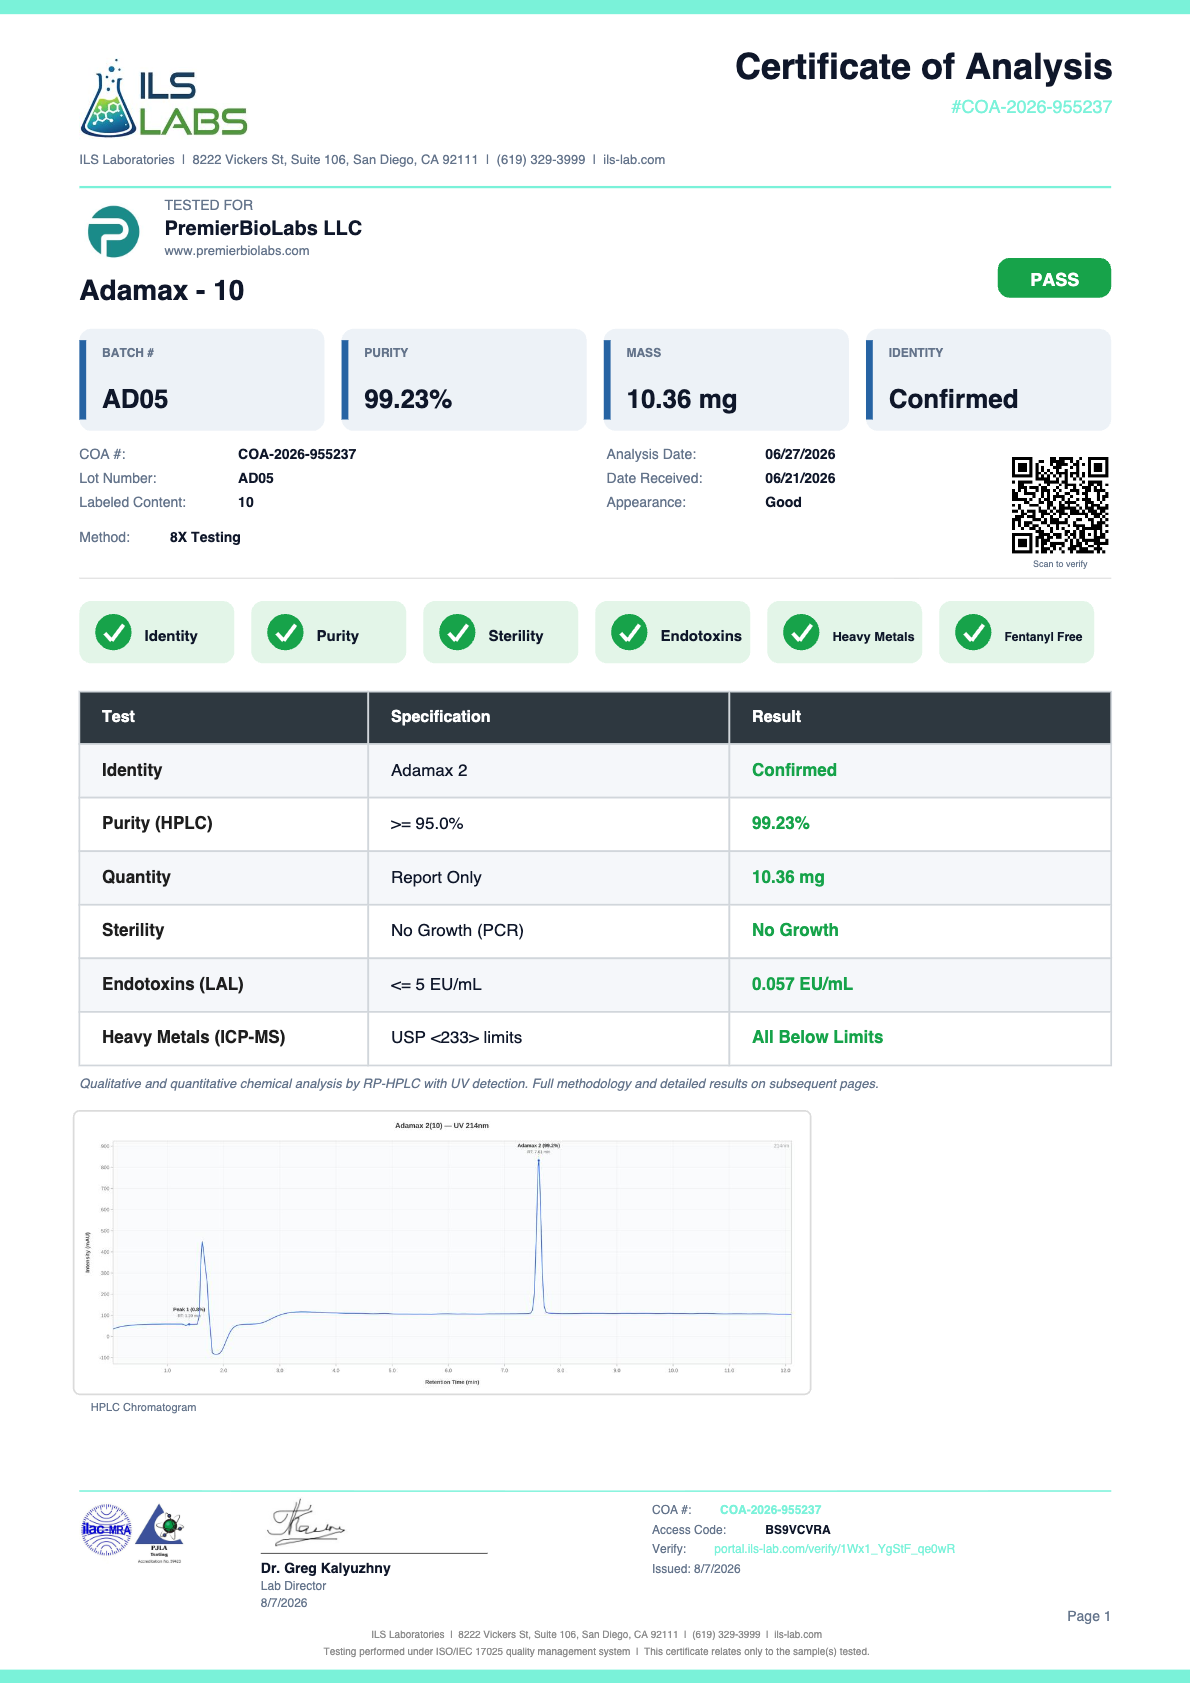This screenshot has height=1683, width=1190.
Task: Click the Purity (HPLC) test name
Action: [x=157, y=823]
